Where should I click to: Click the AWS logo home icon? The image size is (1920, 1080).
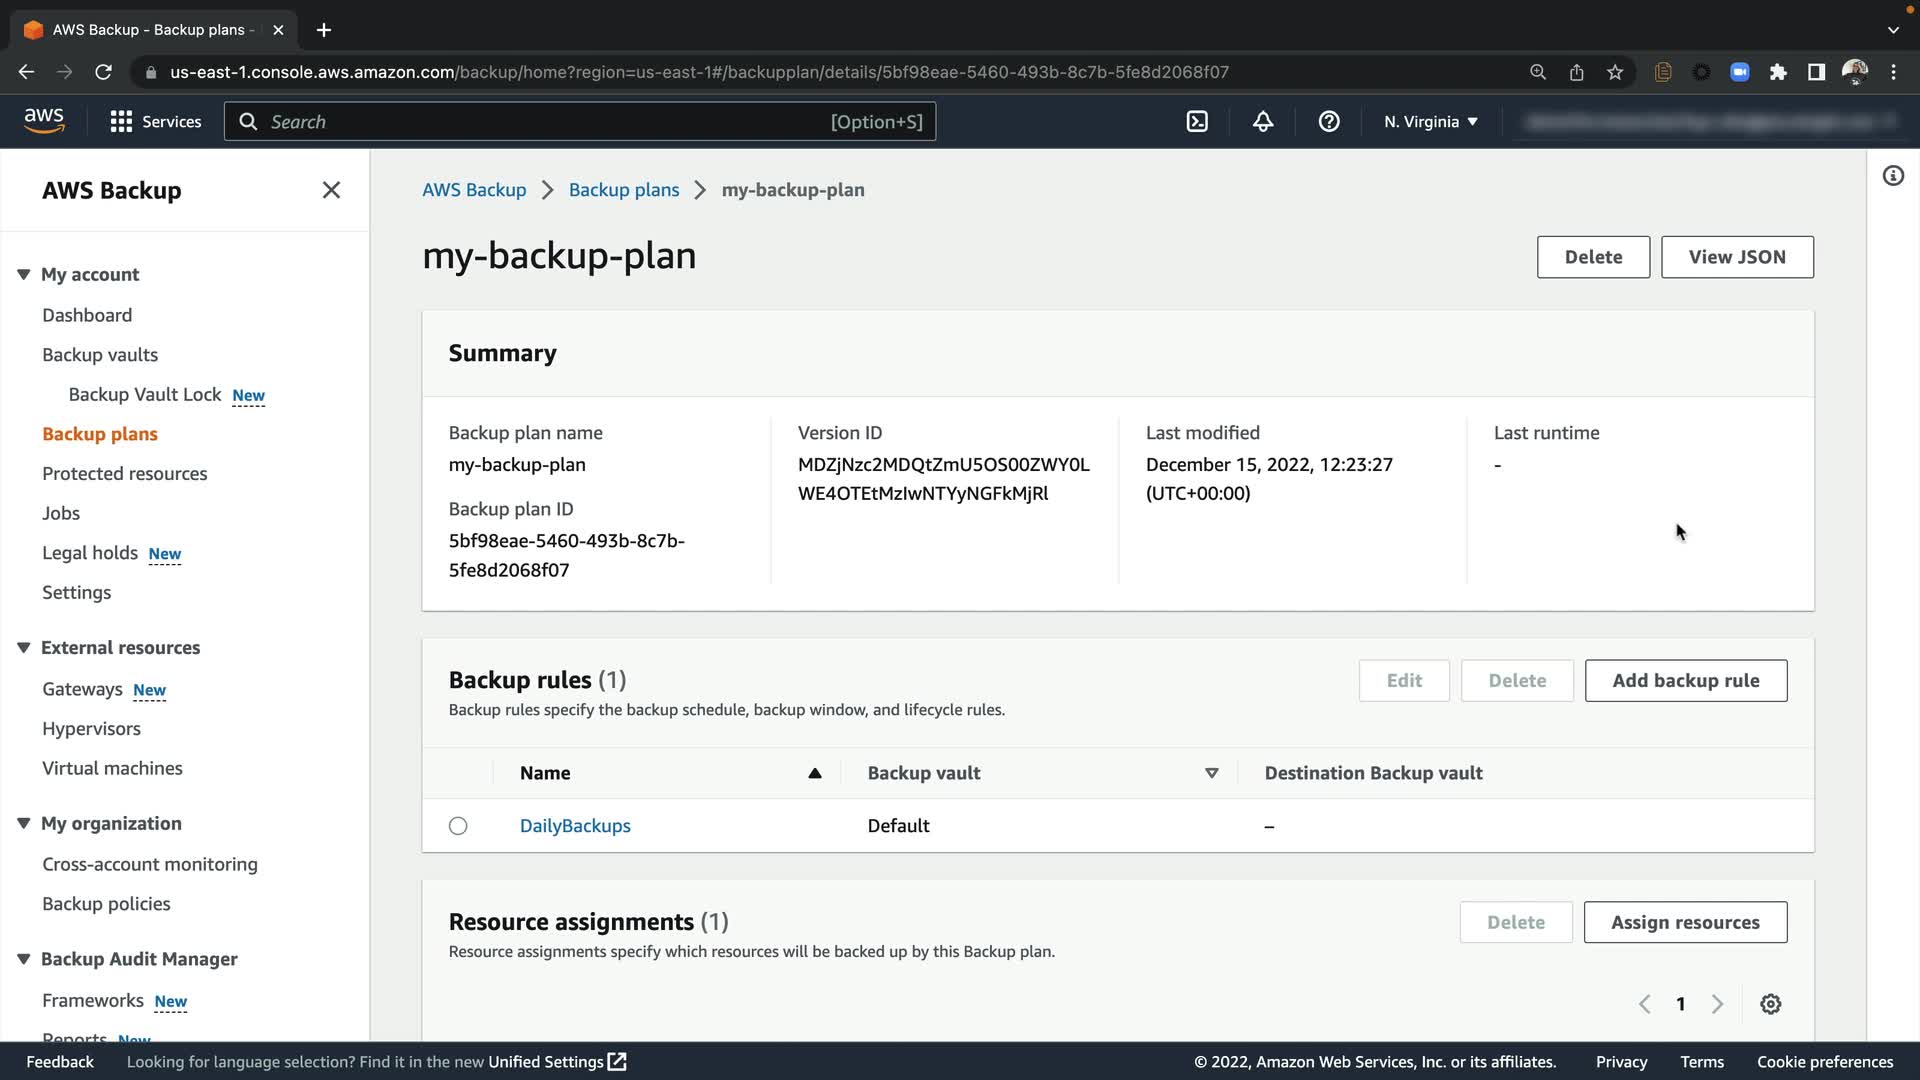44,120
